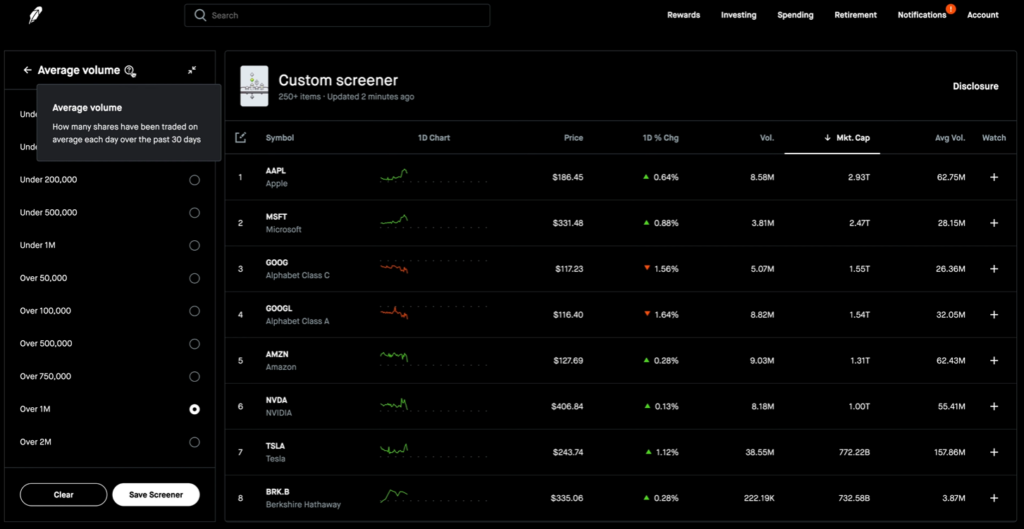Viewport: 1024px width, 529px height.
Task: Select Over 750,000 radio option
Action: click(195, 376)
